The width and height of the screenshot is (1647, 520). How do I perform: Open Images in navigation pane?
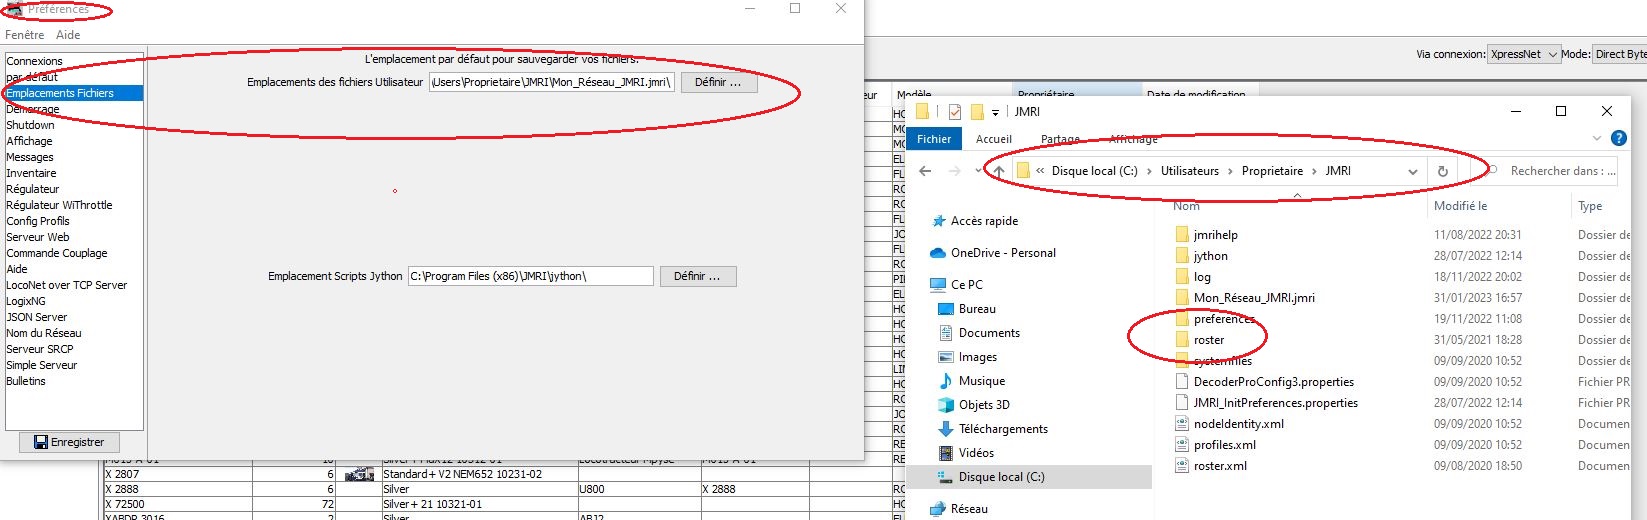click(978, 357)
